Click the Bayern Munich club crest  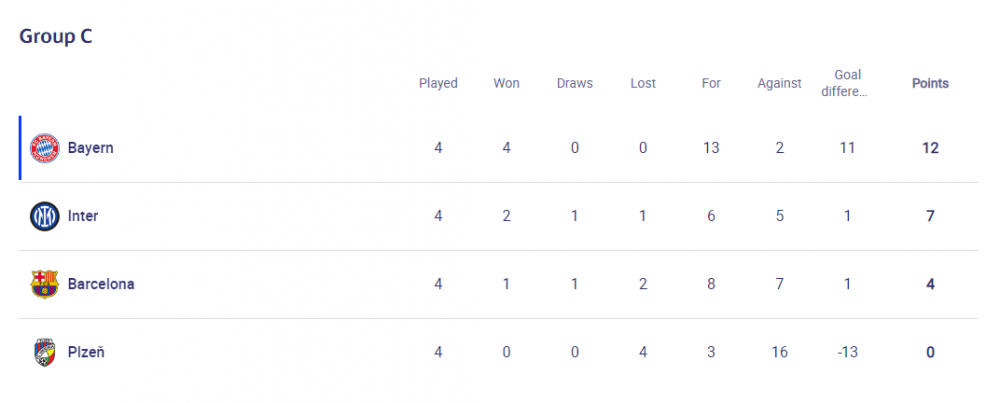coord(45,148)
